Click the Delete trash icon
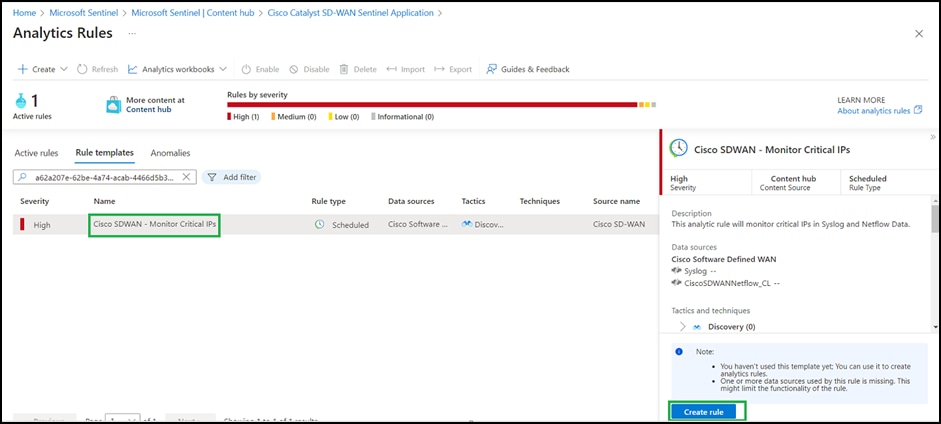 click(344, 69)
